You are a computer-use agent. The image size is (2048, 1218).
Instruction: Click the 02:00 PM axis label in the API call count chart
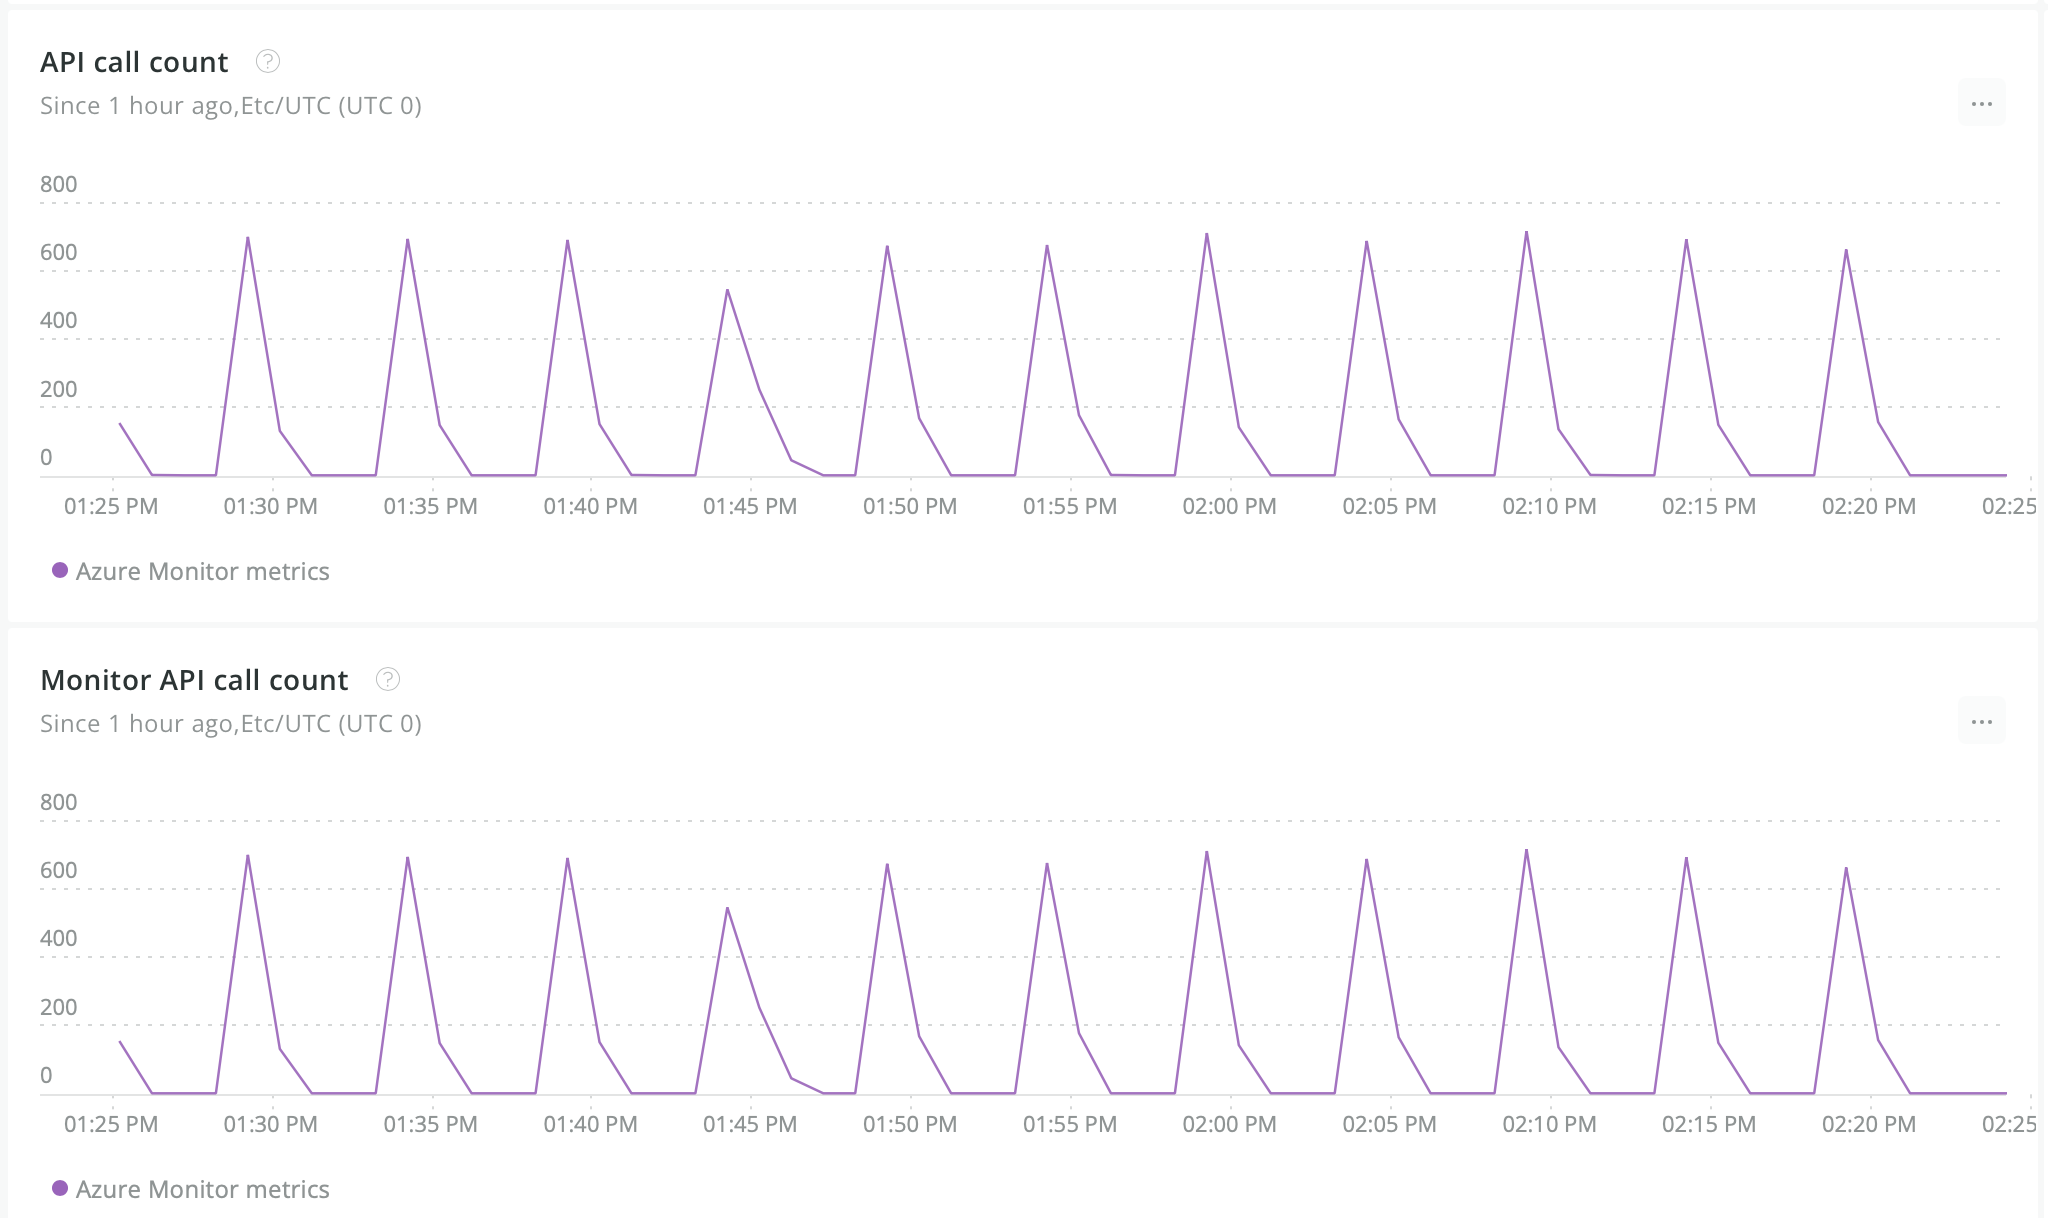(x=1229, y=506)
